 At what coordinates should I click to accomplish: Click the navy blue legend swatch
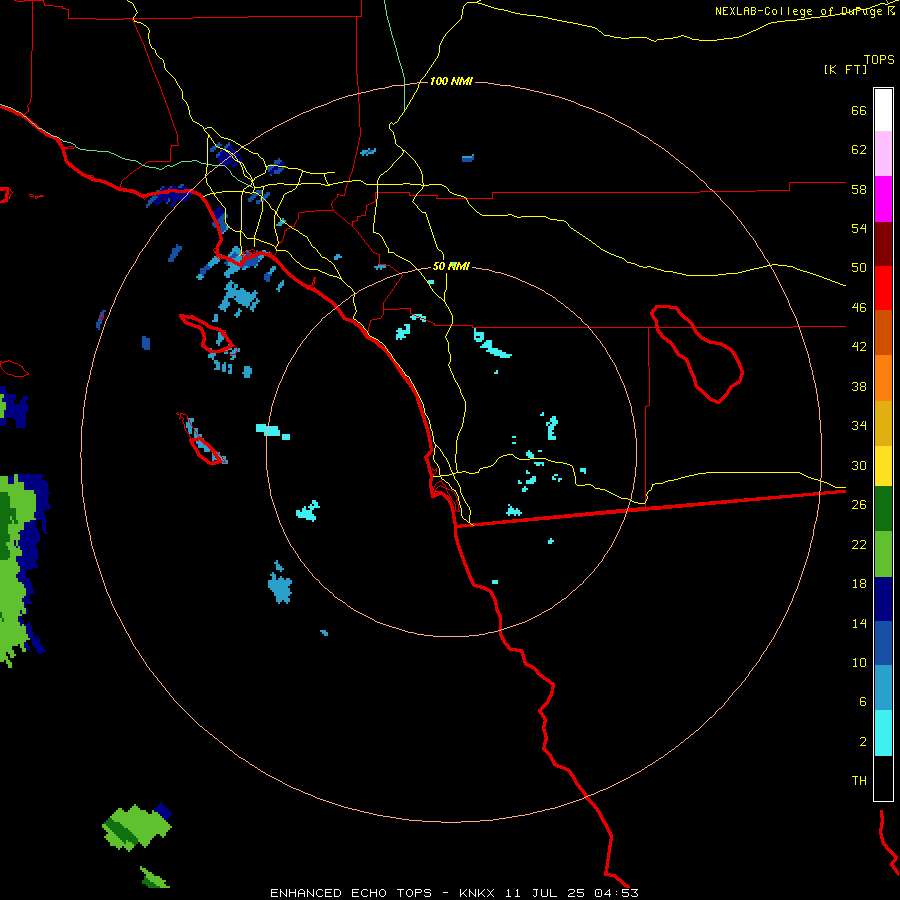click(883, 599)
